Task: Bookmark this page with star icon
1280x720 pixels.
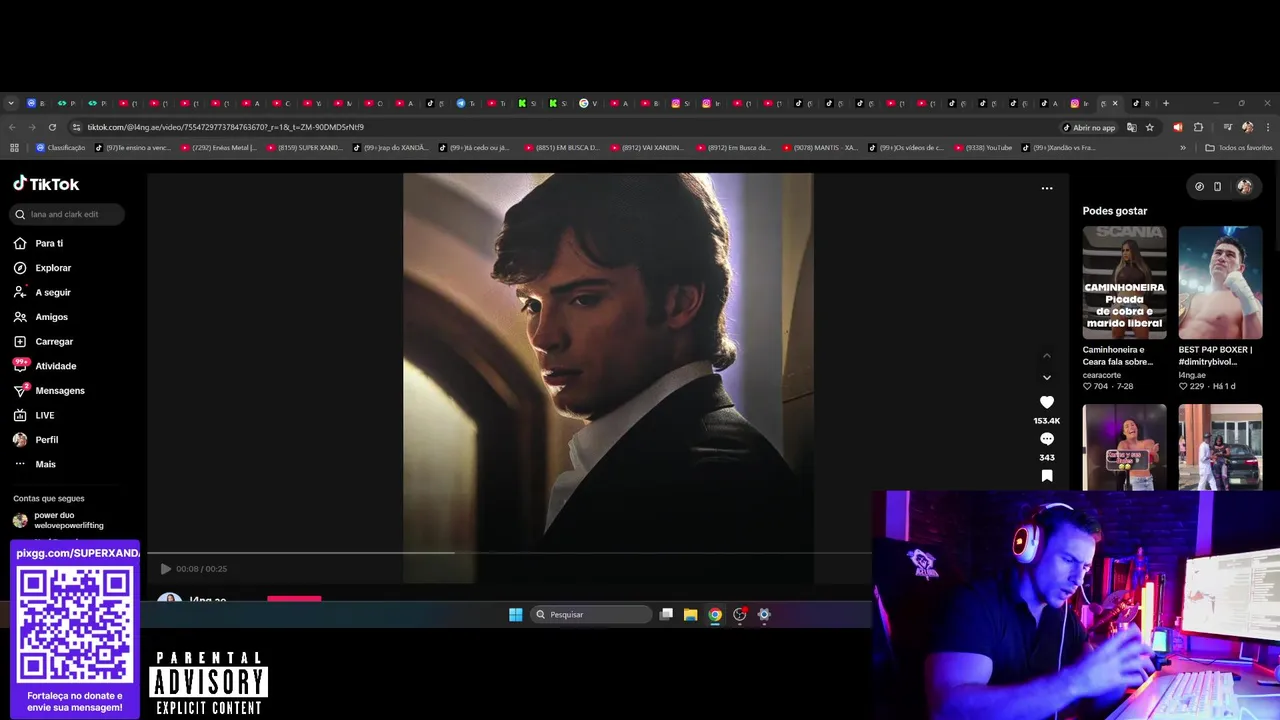Action: [1150, 127]
